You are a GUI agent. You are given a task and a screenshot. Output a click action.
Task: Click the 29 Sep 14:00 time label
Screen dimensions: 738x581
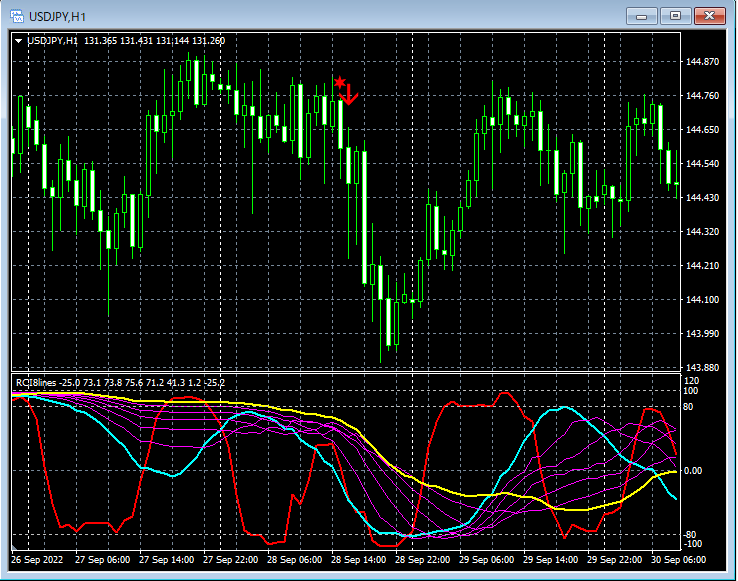[551, 560]
